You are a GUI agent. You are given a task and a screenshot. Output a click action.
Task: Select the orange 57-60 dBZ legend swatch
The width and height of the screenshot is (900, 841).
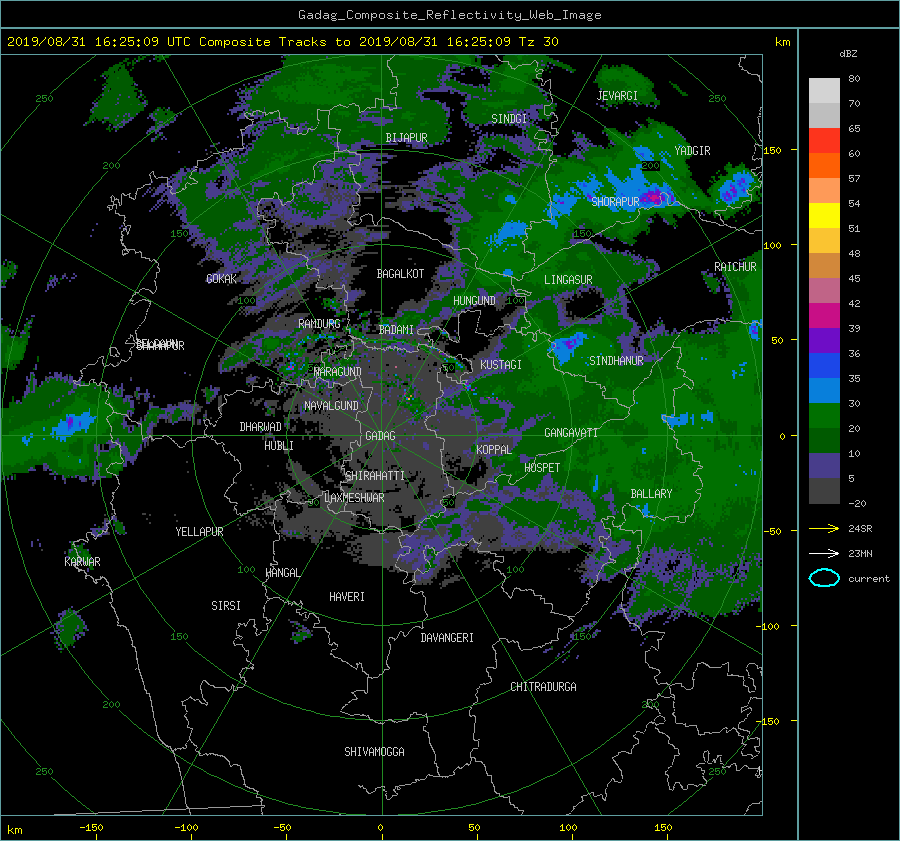point(824,166)
